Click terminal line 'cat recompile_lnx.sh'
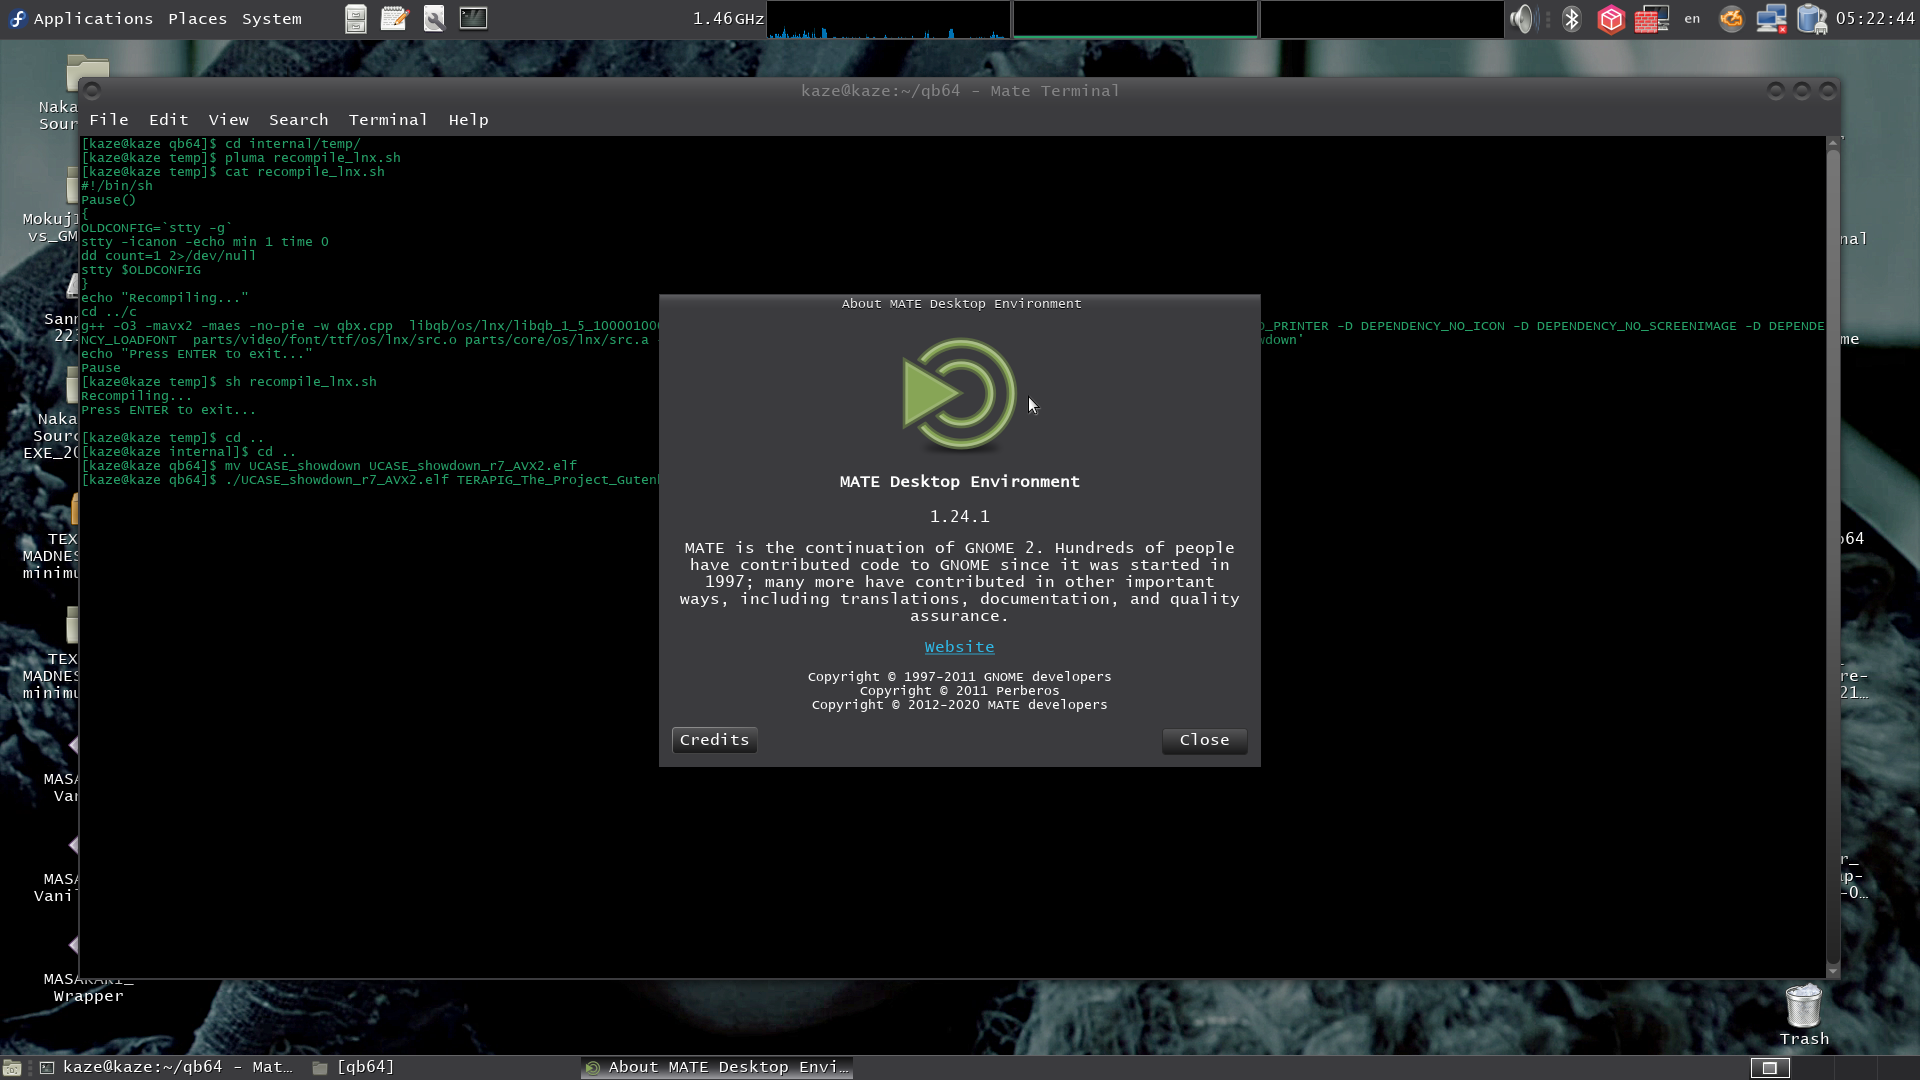This screenshot has height=1080, width=1920. point(304,172)
